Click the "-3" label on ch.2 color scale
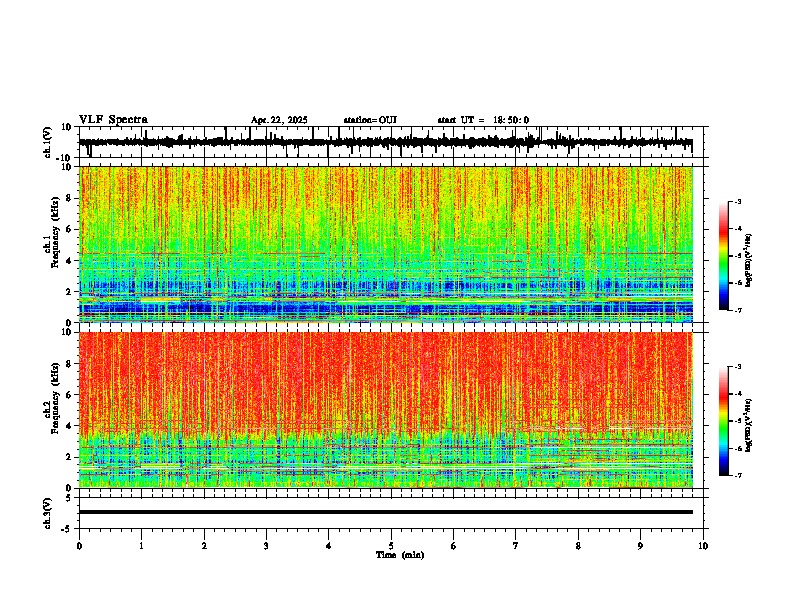 click(738, 367)
